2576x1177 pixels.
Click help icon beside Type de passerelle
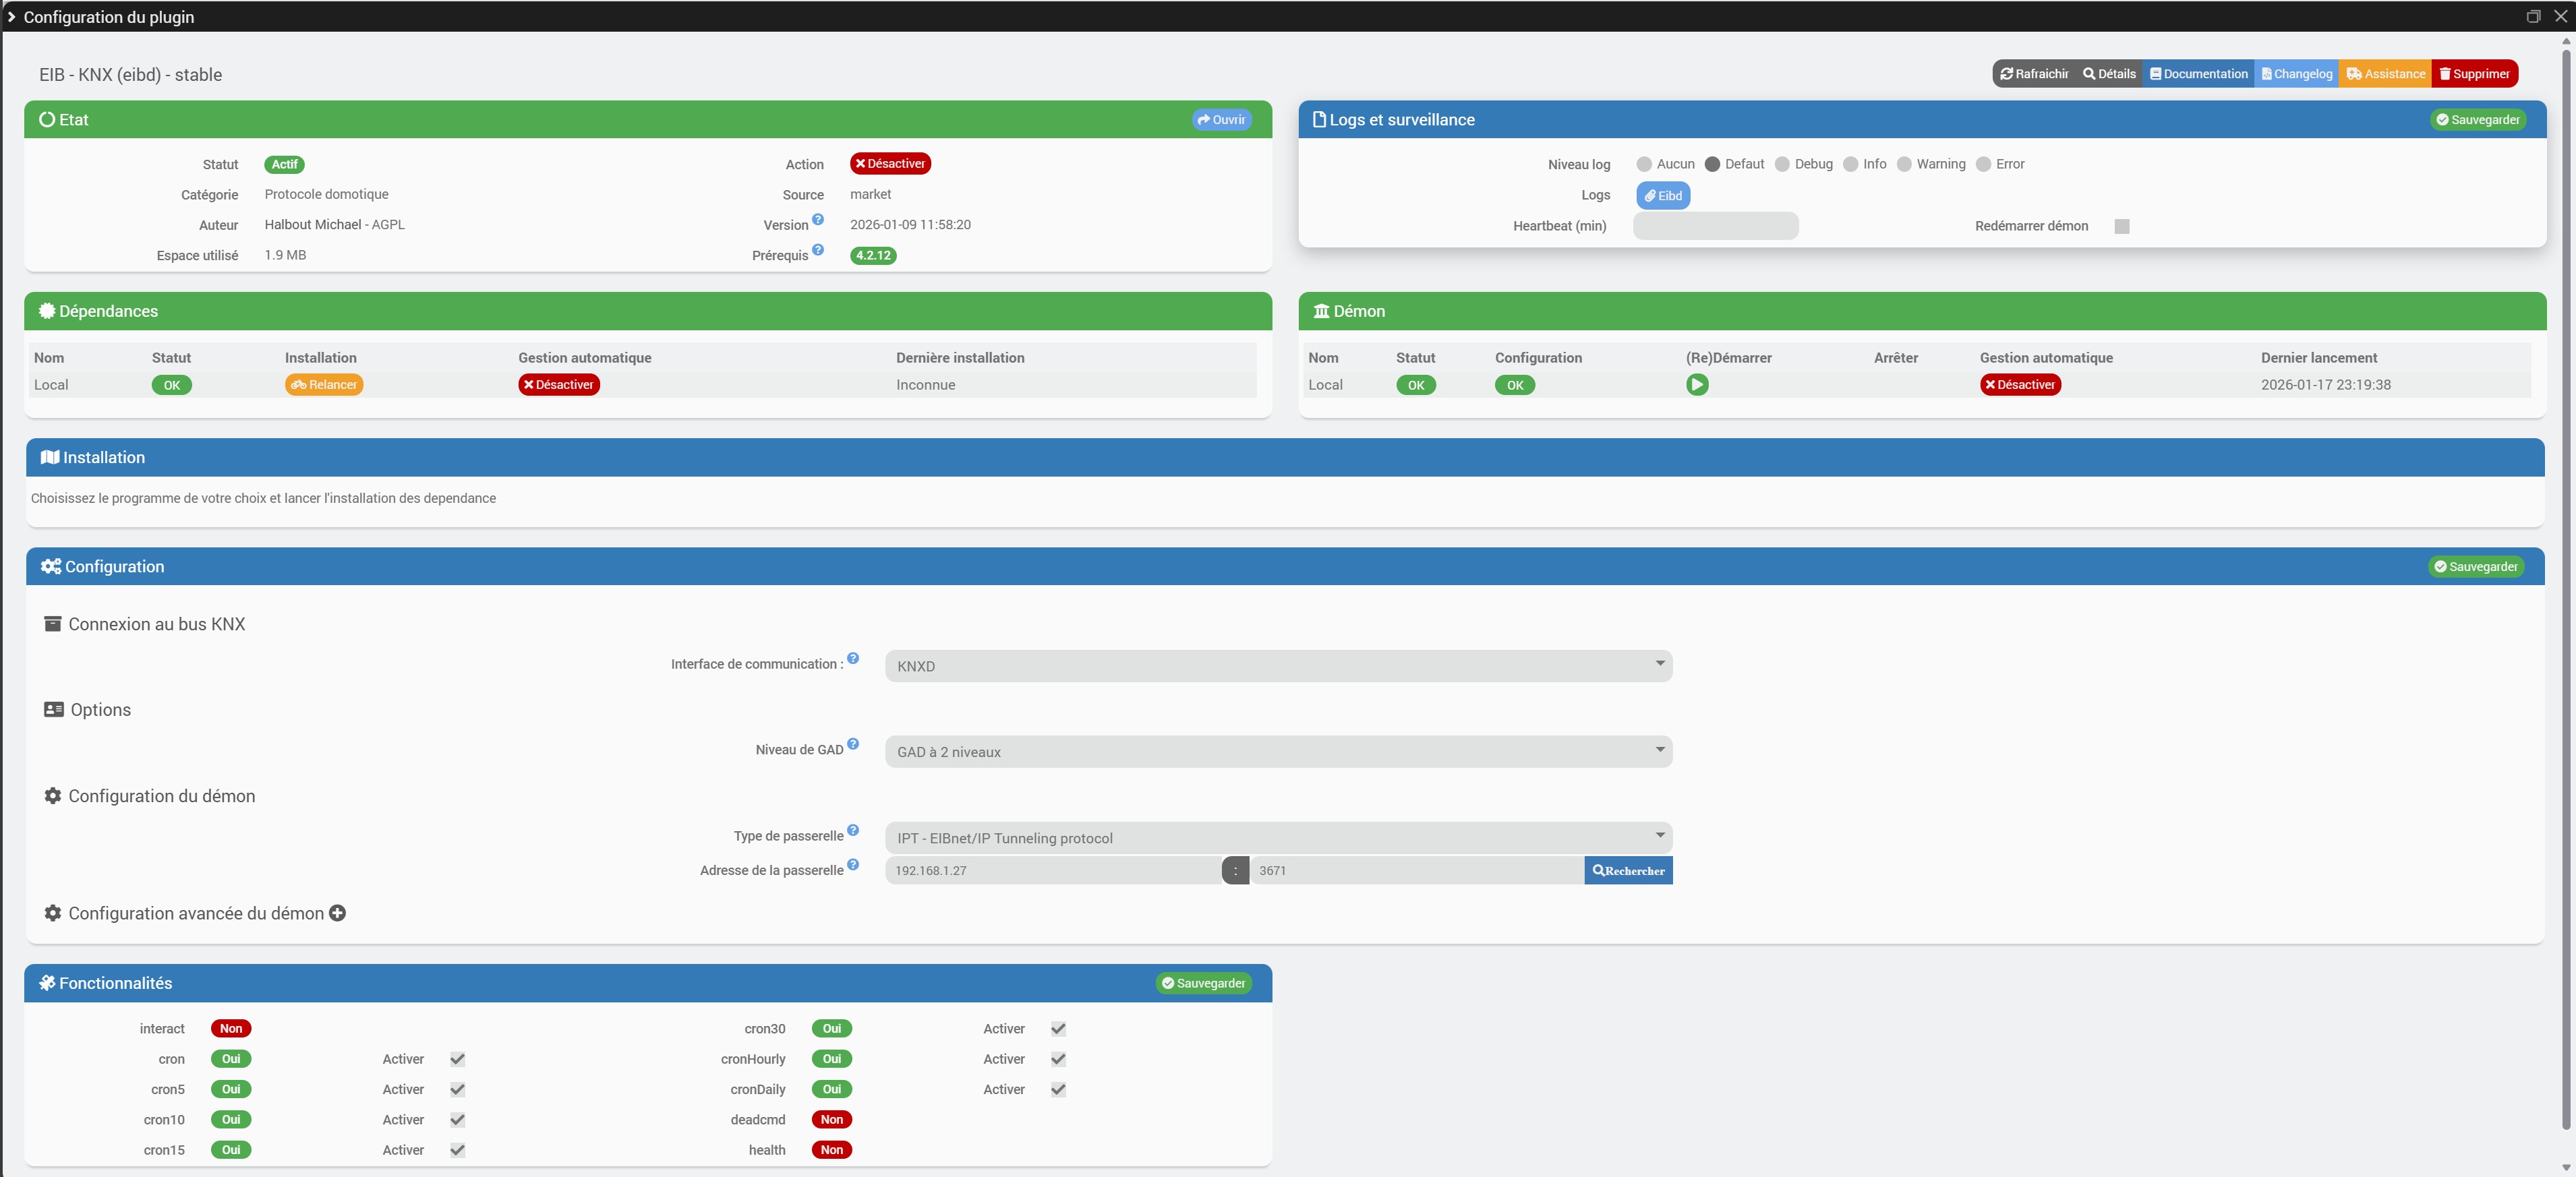pyautogui.click(x=853, y=830)
